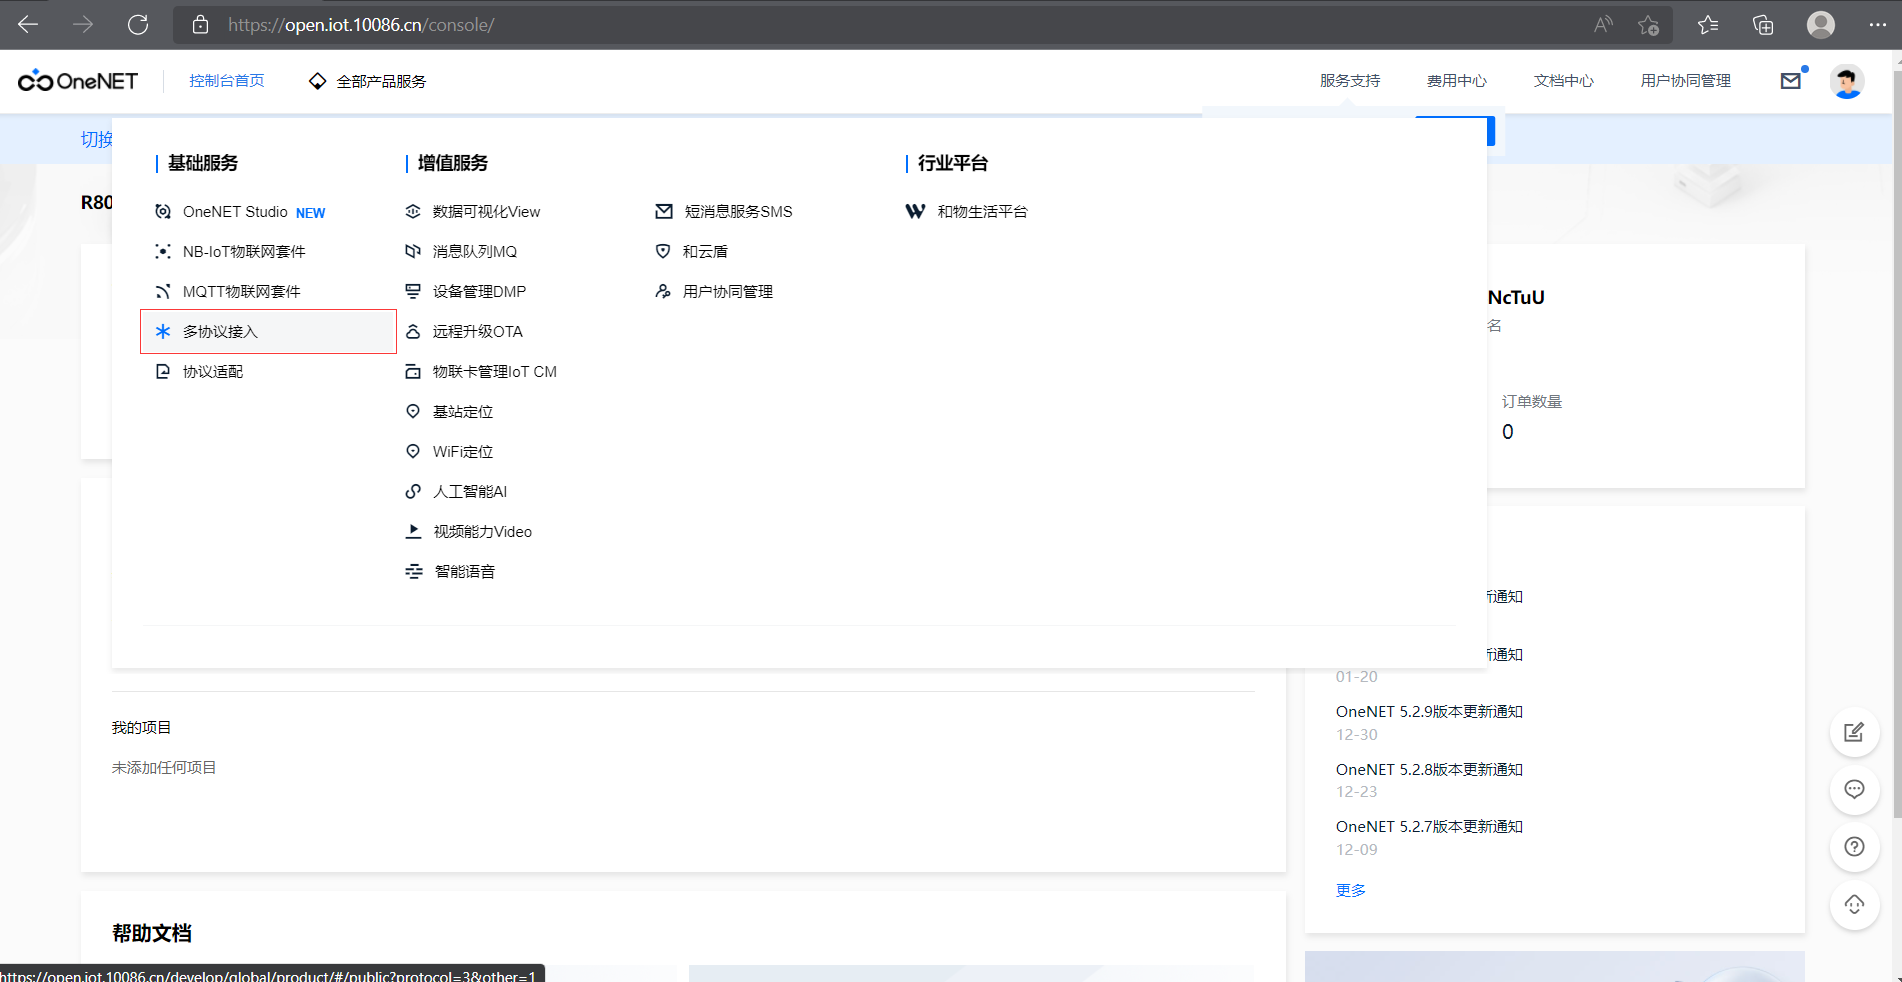Click 和物生活平台 W icon
The image size is (1902, 982).
click(915, 212)
